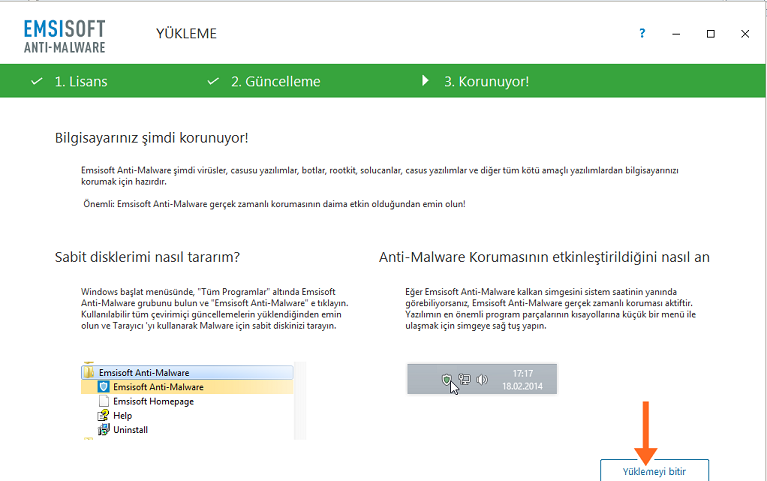
Task: Click the help icon next to Help
Action: click(x=103, y=415)
